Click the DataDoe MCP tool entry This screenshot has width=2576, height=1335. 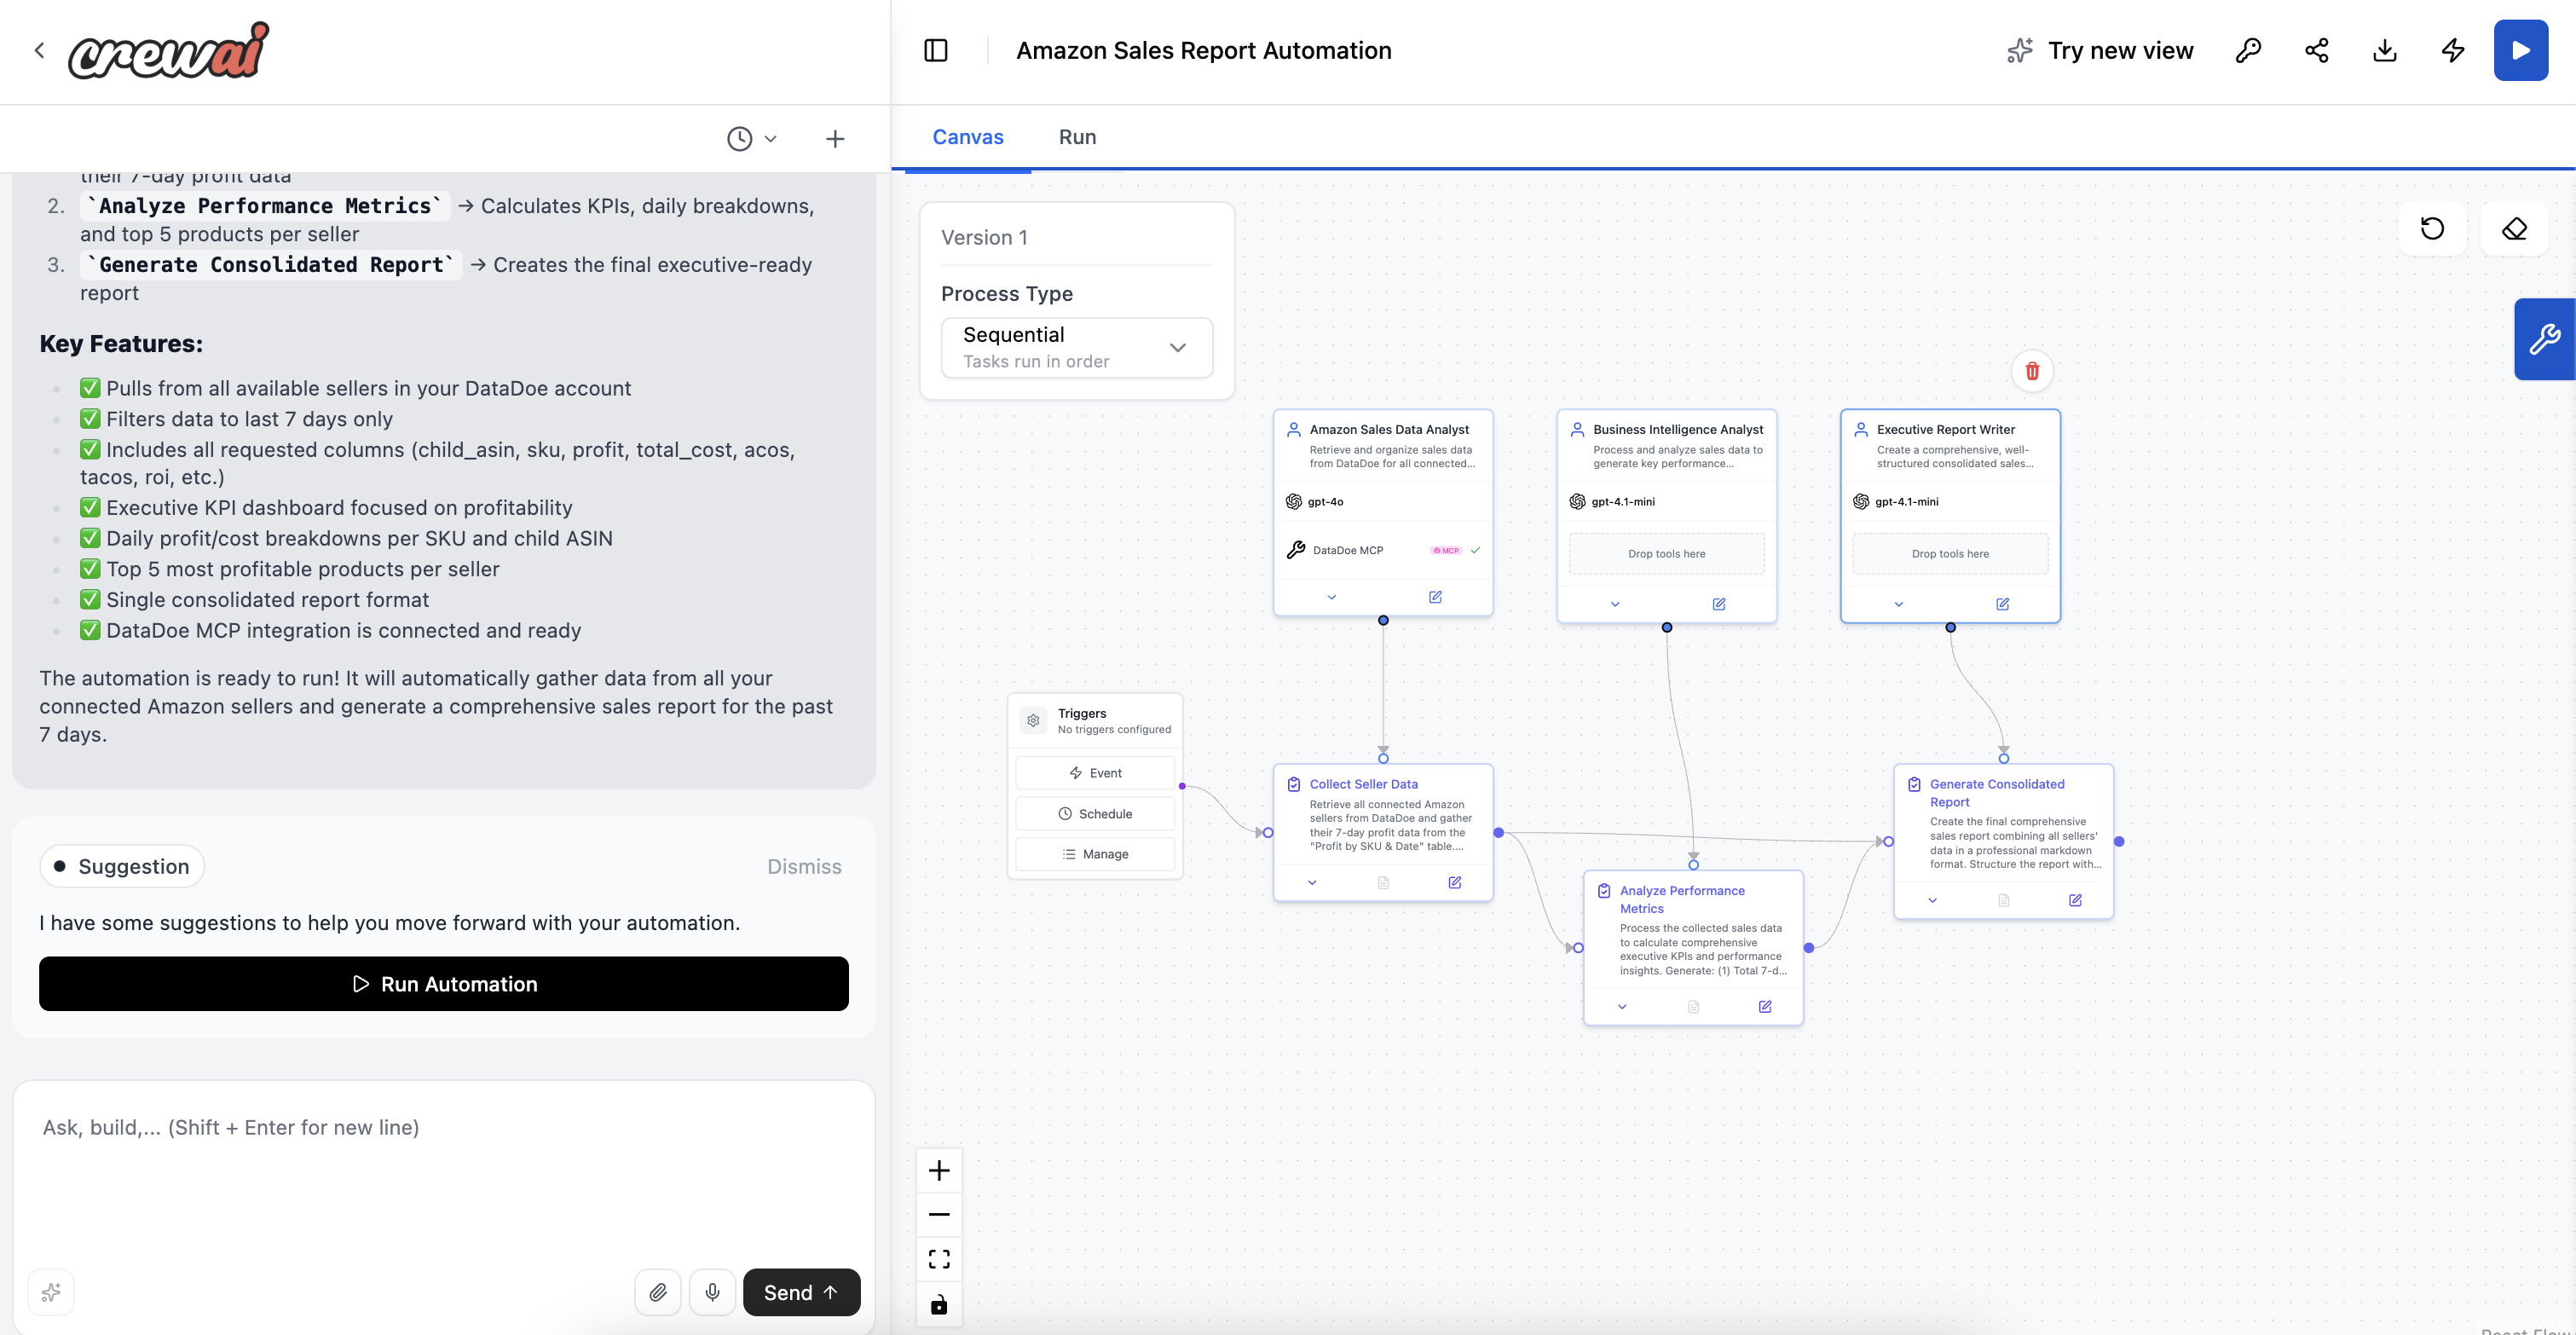1383,550
